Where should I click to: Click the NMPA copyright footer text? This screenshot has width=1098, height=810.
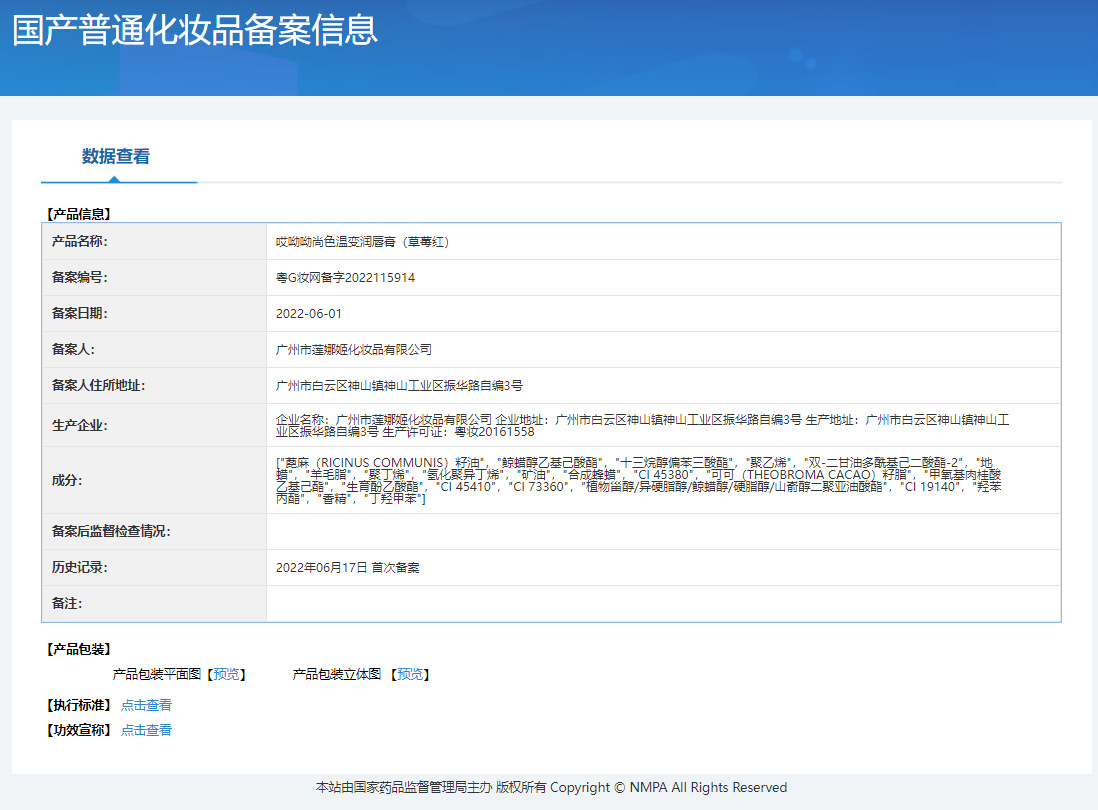click(549, 787)
